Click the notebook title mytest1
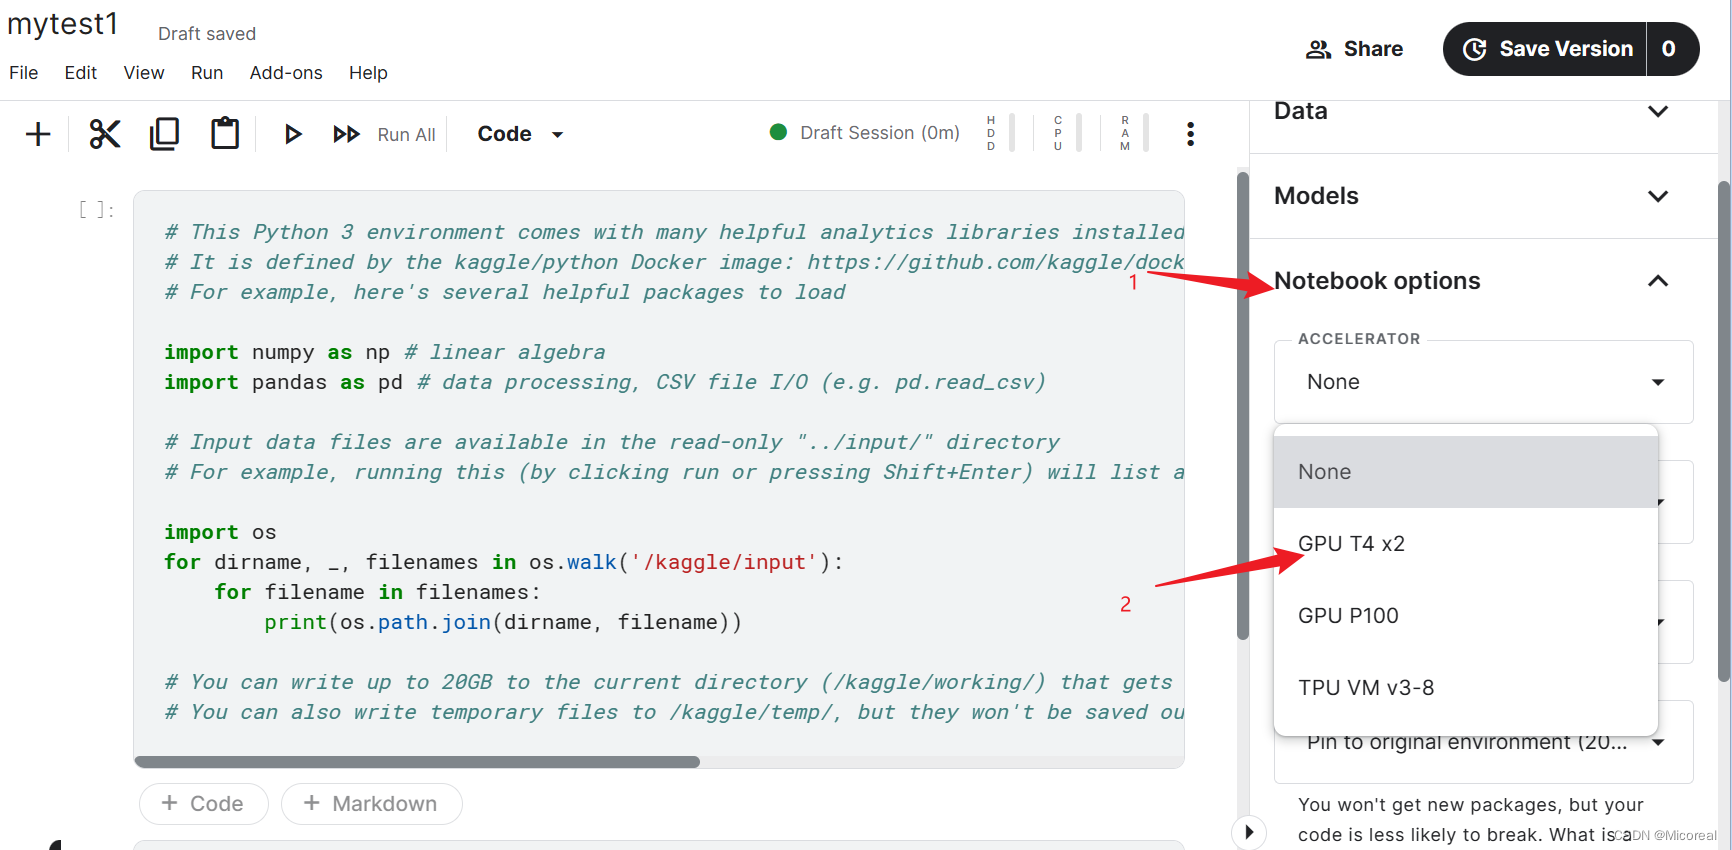Image resolution: width=1732 pixels, height=850 pixels. click(x=63, y=24)
